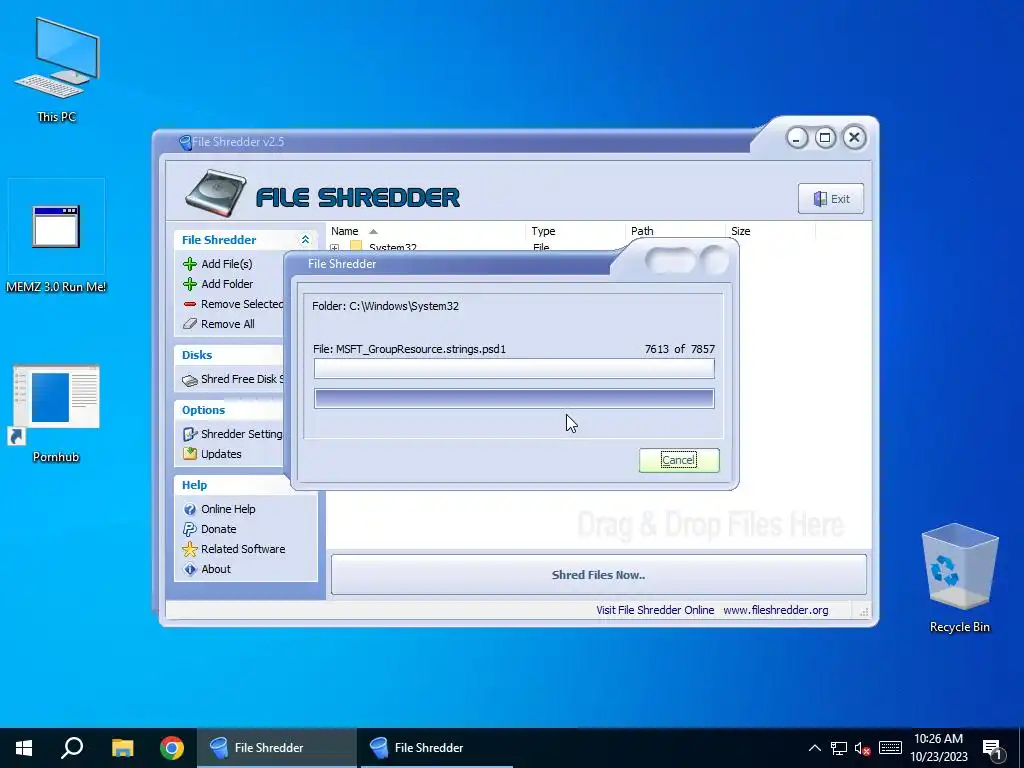Screen dimensions: 1024x768
Task: Click the Donate PayPal icon
Action: tap(190, 529)
